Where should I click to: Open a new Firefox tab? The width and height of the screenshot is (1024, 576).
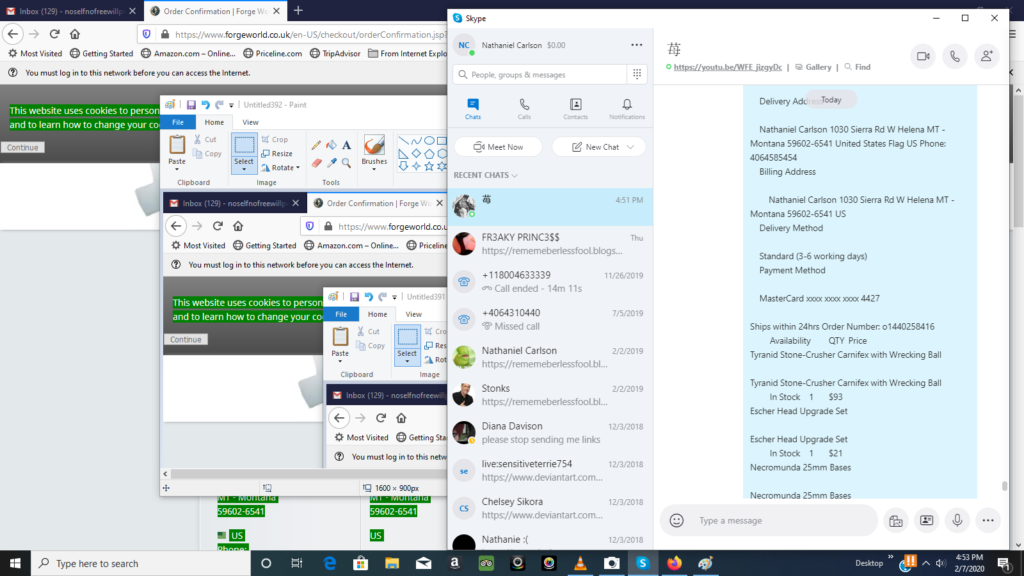(298, 10)
